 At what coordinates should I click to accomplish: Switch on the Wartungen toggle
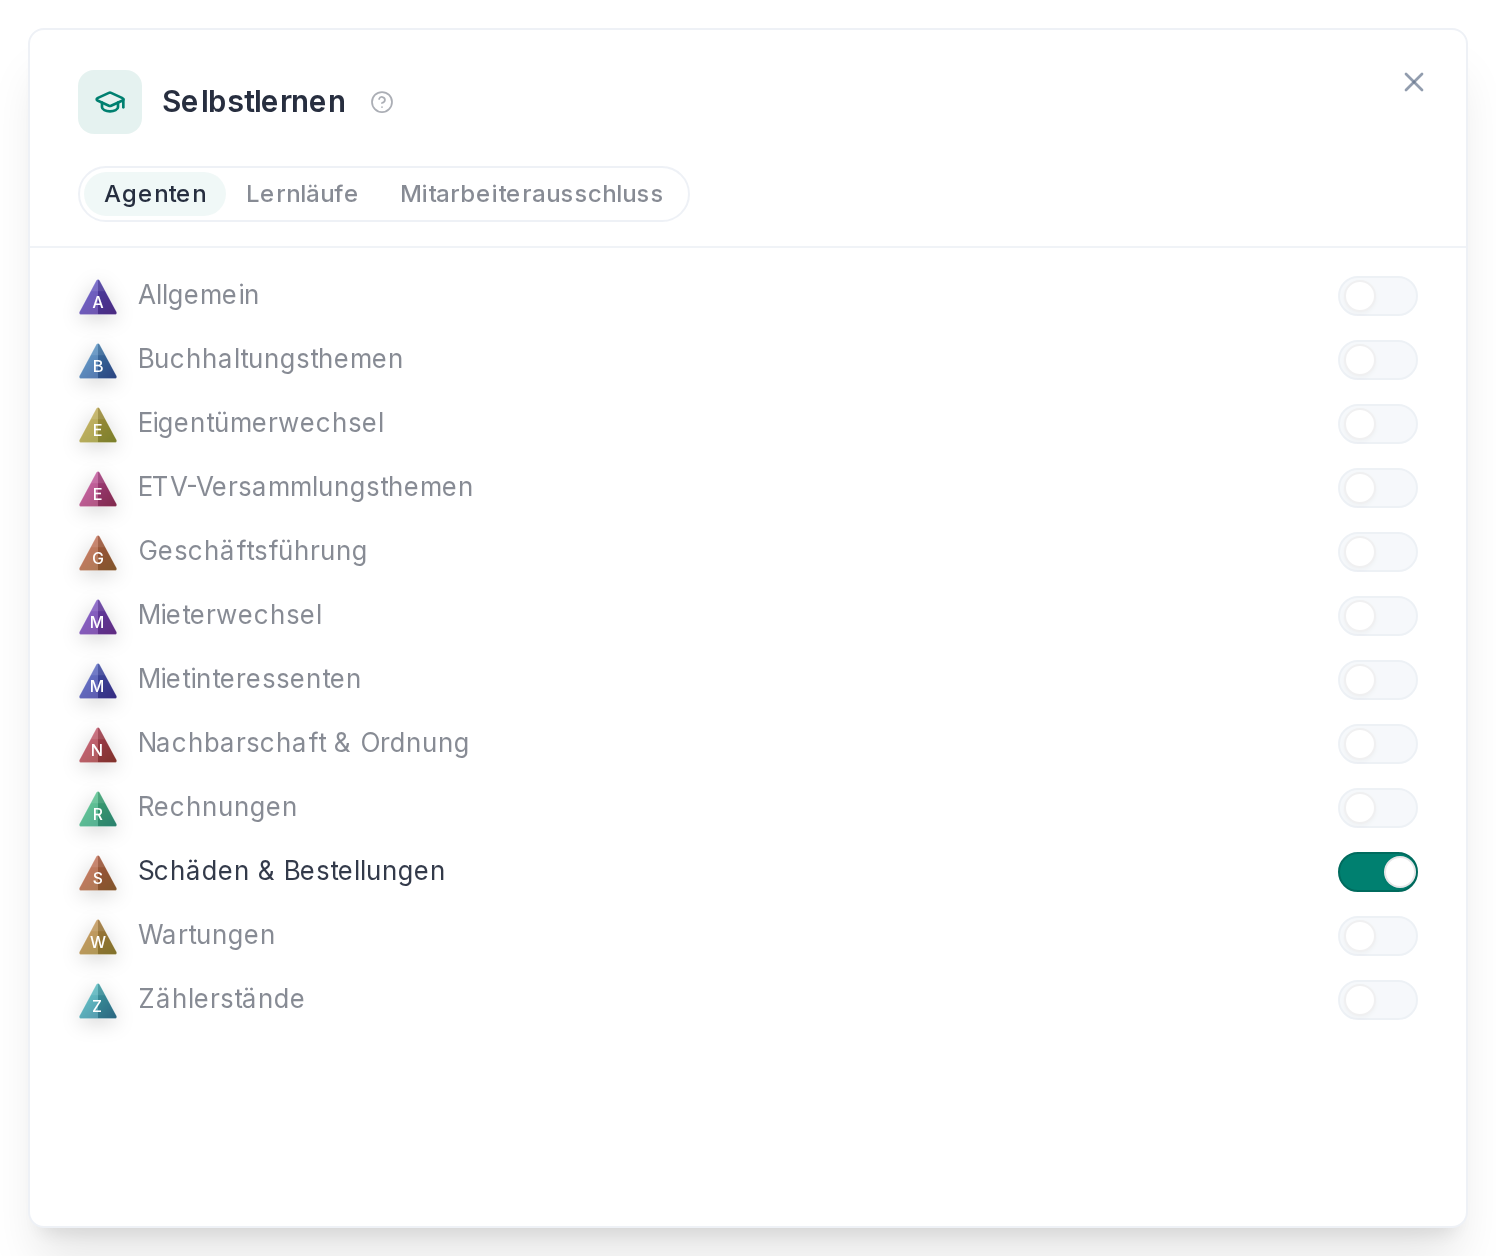[x=1378, y=936]
